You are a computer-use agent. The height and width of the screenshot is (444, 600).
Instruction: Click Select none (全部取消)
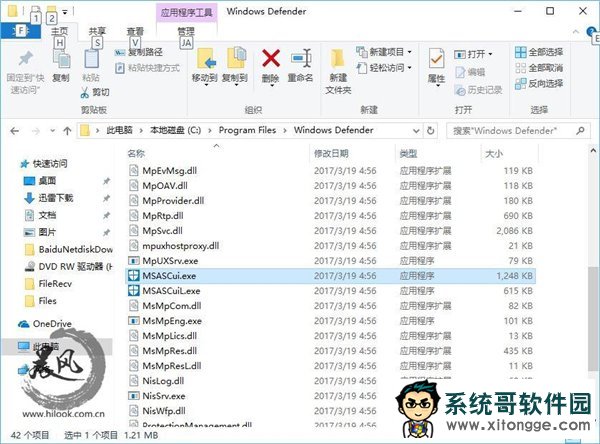tap(539, 68)
